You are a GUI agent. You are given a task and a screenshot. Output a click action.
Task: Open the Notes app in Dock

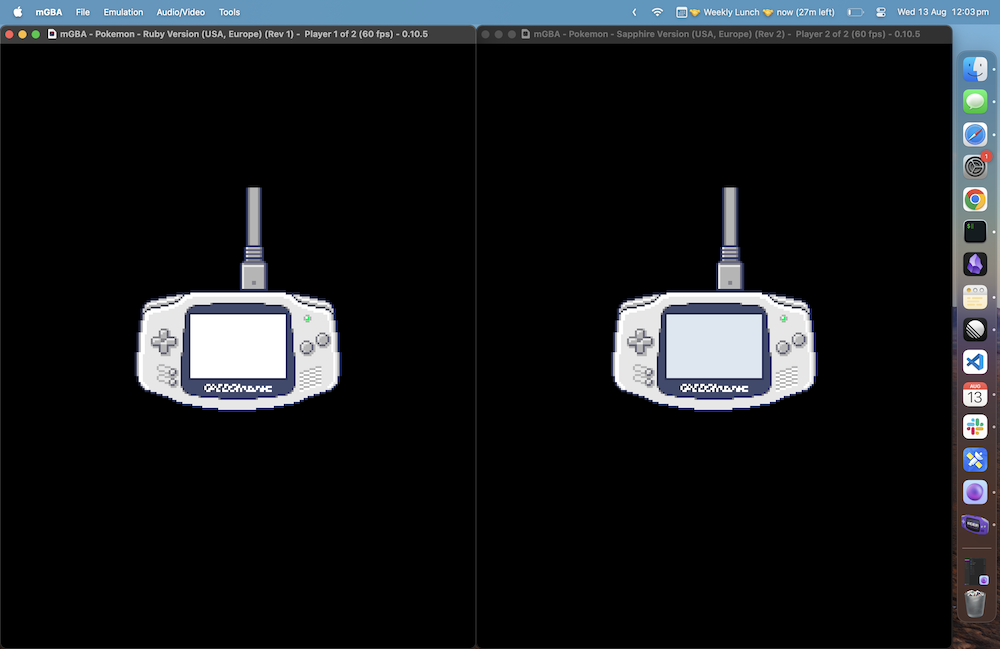tap(974, 297)
